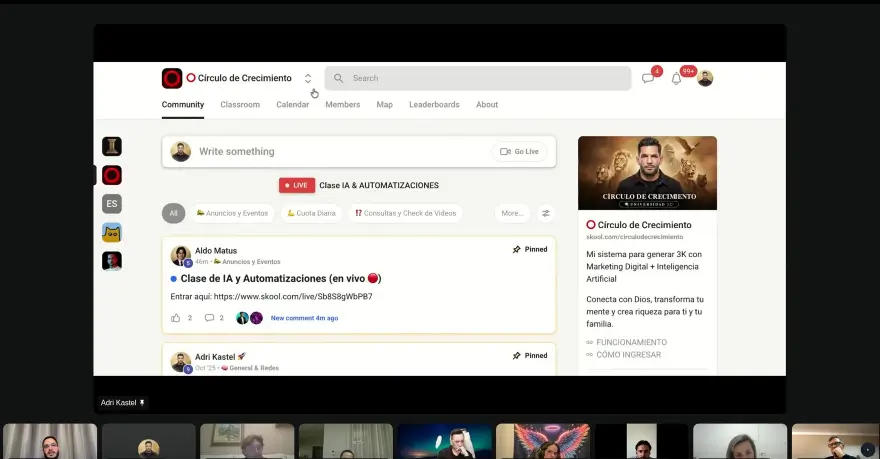Open comments on the Clase de IA post
The image size is (880, 459).
(209, 318)
